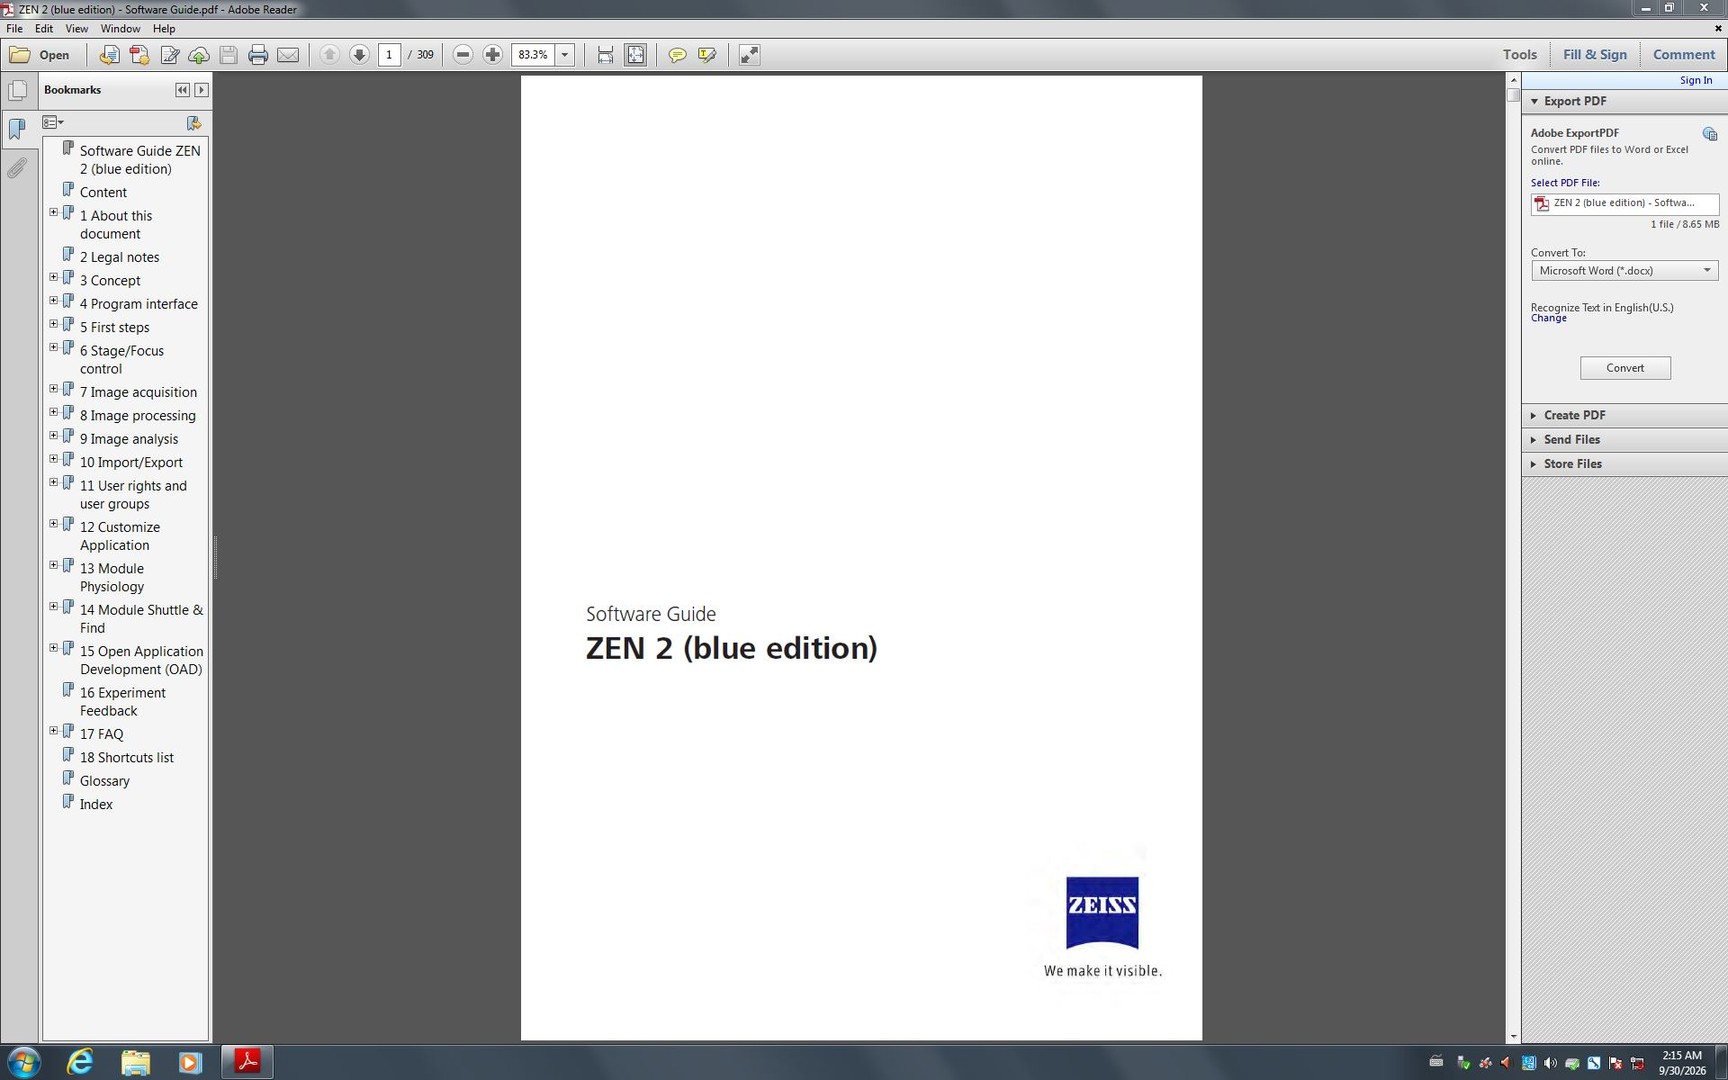Click the page number input field
Viewport: 1728px width, 1080px height.
389,55
